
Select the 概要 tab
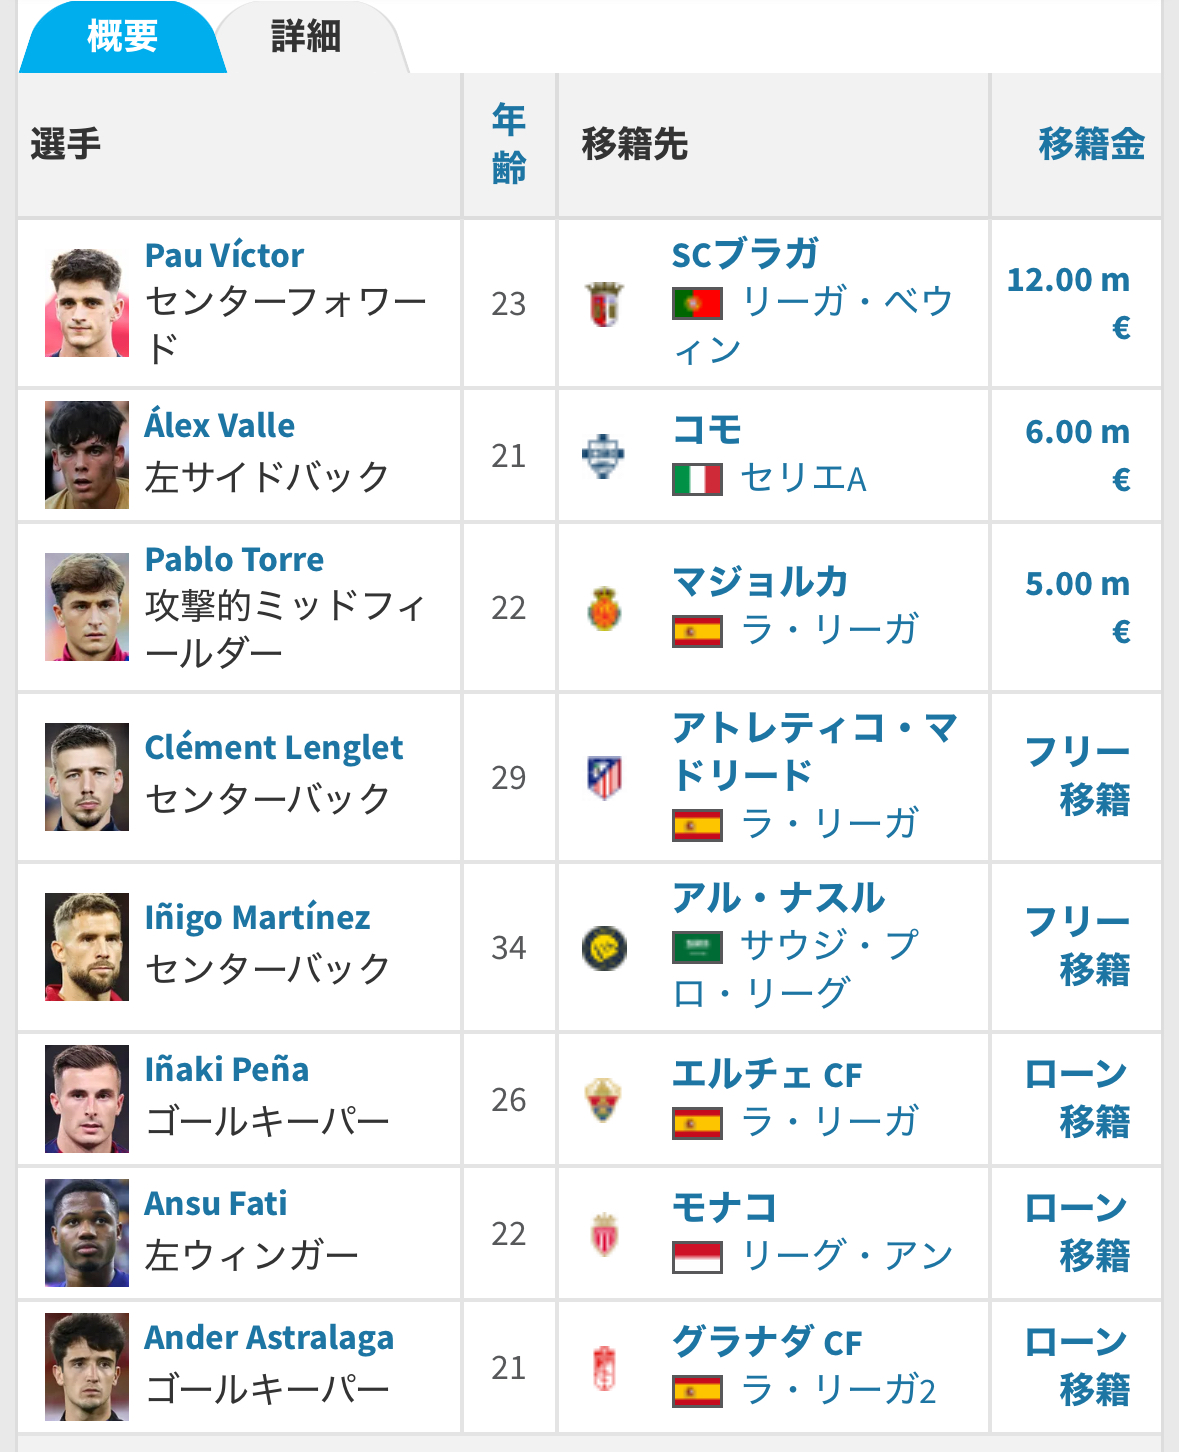[x=122, y=37]
